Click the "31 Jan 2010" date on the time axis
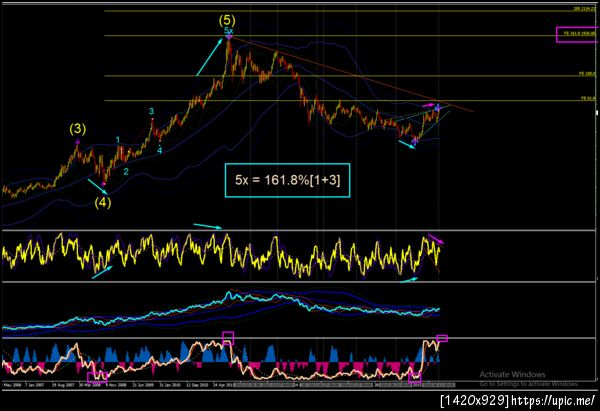 tap(170, 385)
